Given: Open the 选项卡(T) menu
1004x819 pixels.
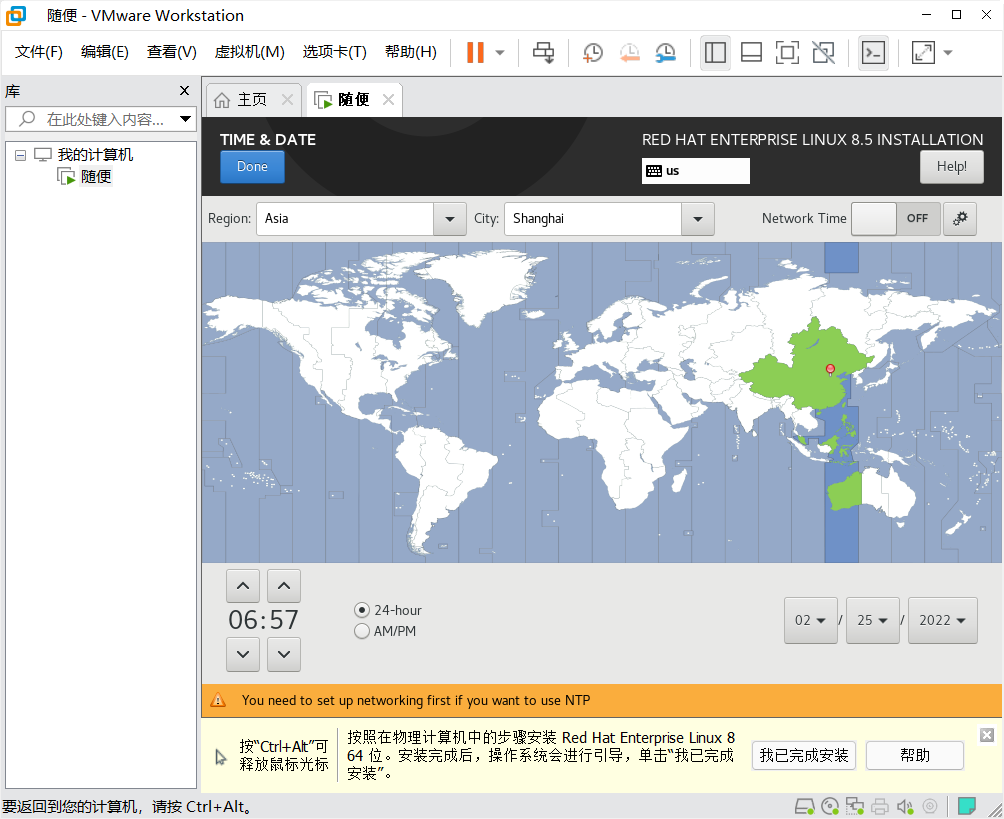Looking at the screenshot, I should click(334, 52).
